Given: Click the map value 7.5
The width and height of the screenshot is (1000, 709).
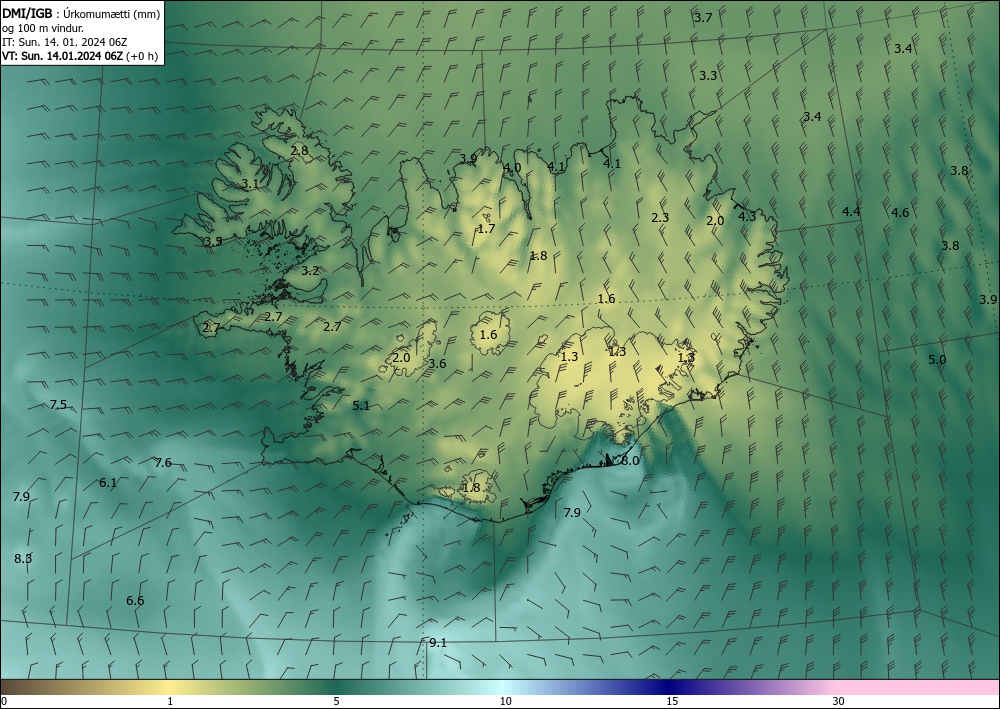Looking at the screenshot, I should pyautogui.click(x=58, y=404).
